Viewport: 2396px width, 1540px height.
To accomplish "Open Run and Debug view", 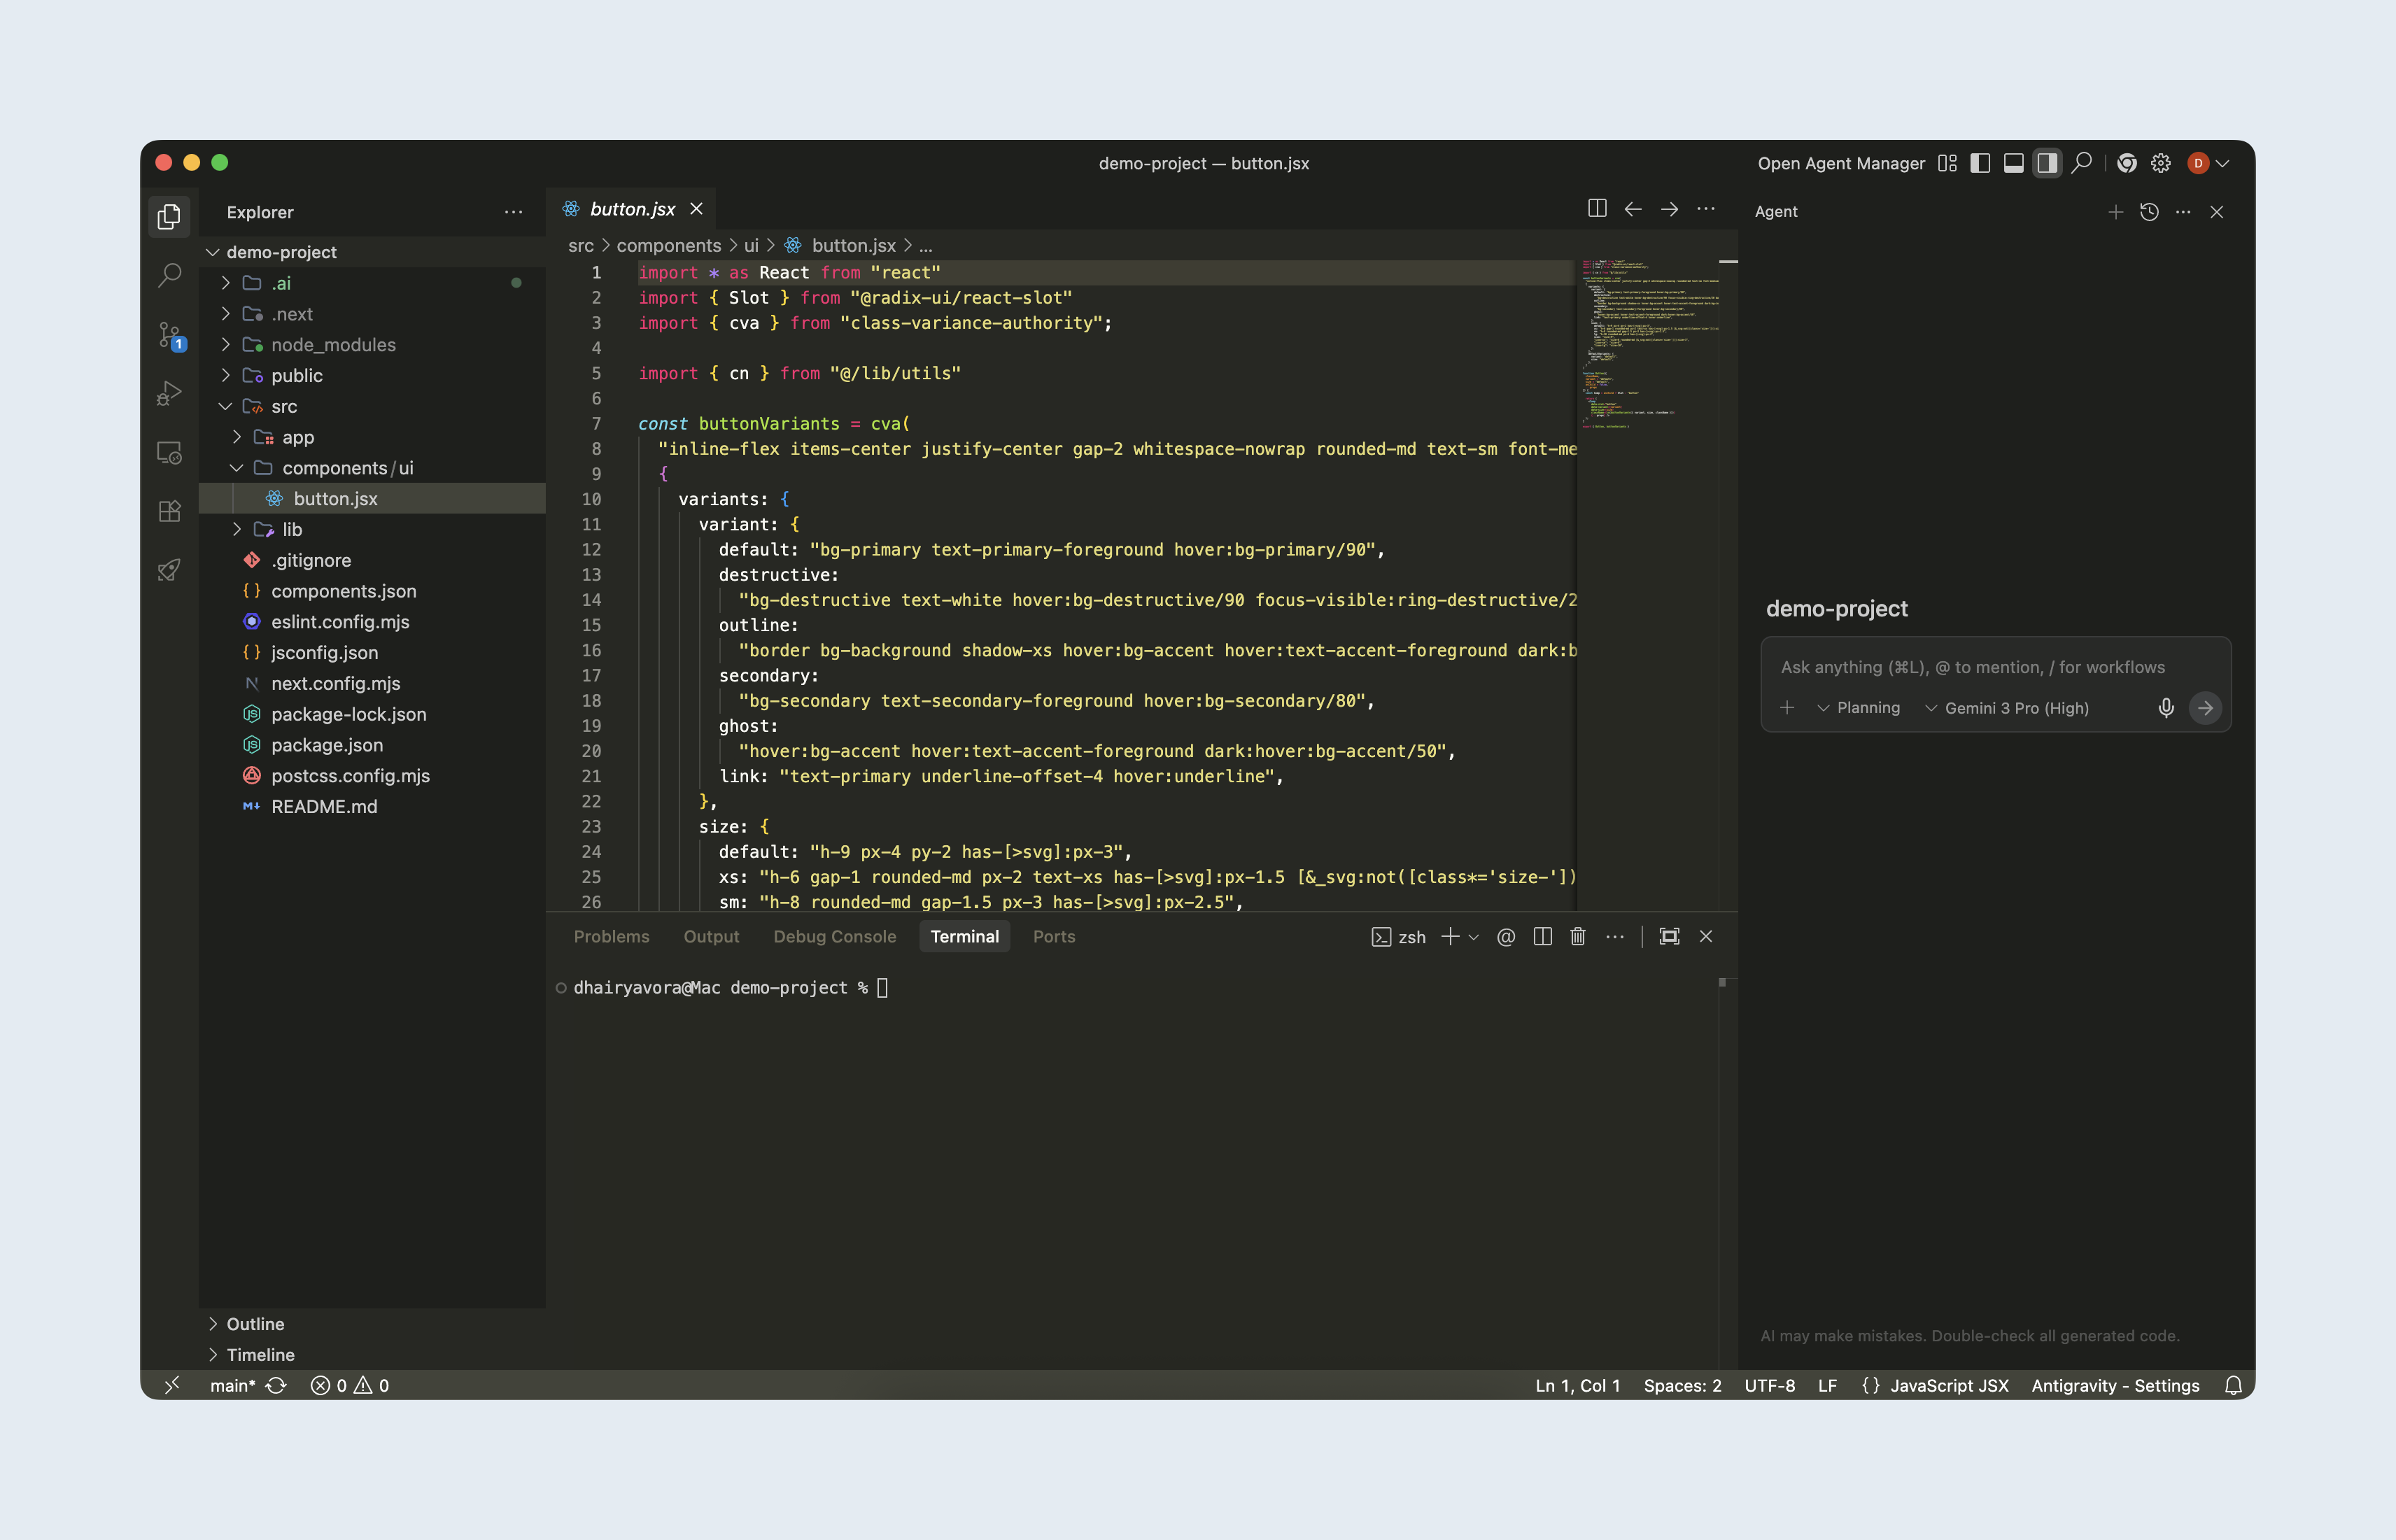I will [x=170, y=393].
